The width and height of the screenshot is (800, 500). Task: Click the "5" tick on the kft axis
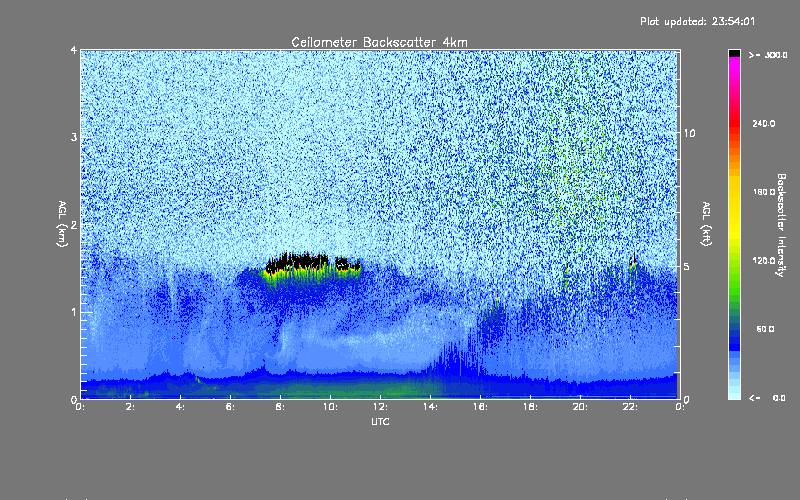pyautogui.click(x=687, y=266)
